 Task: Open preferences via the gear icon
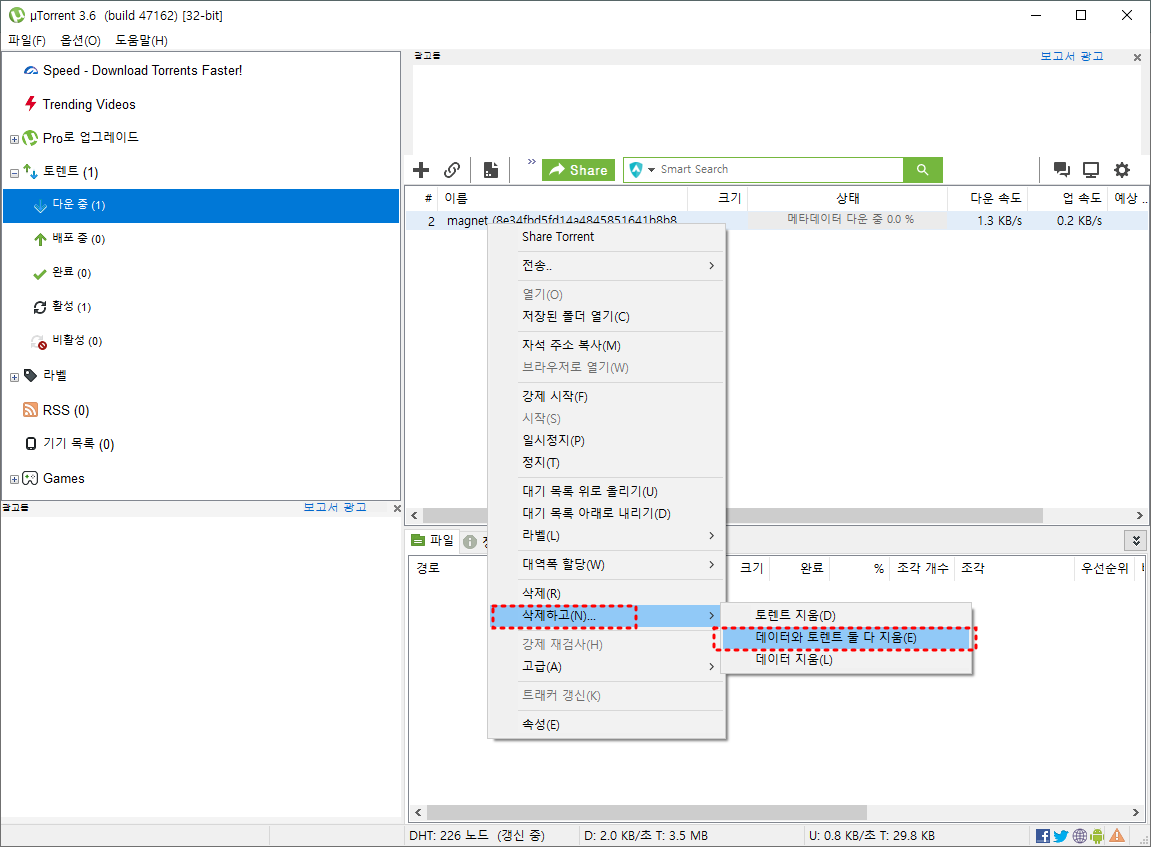tap(1122, 170)
